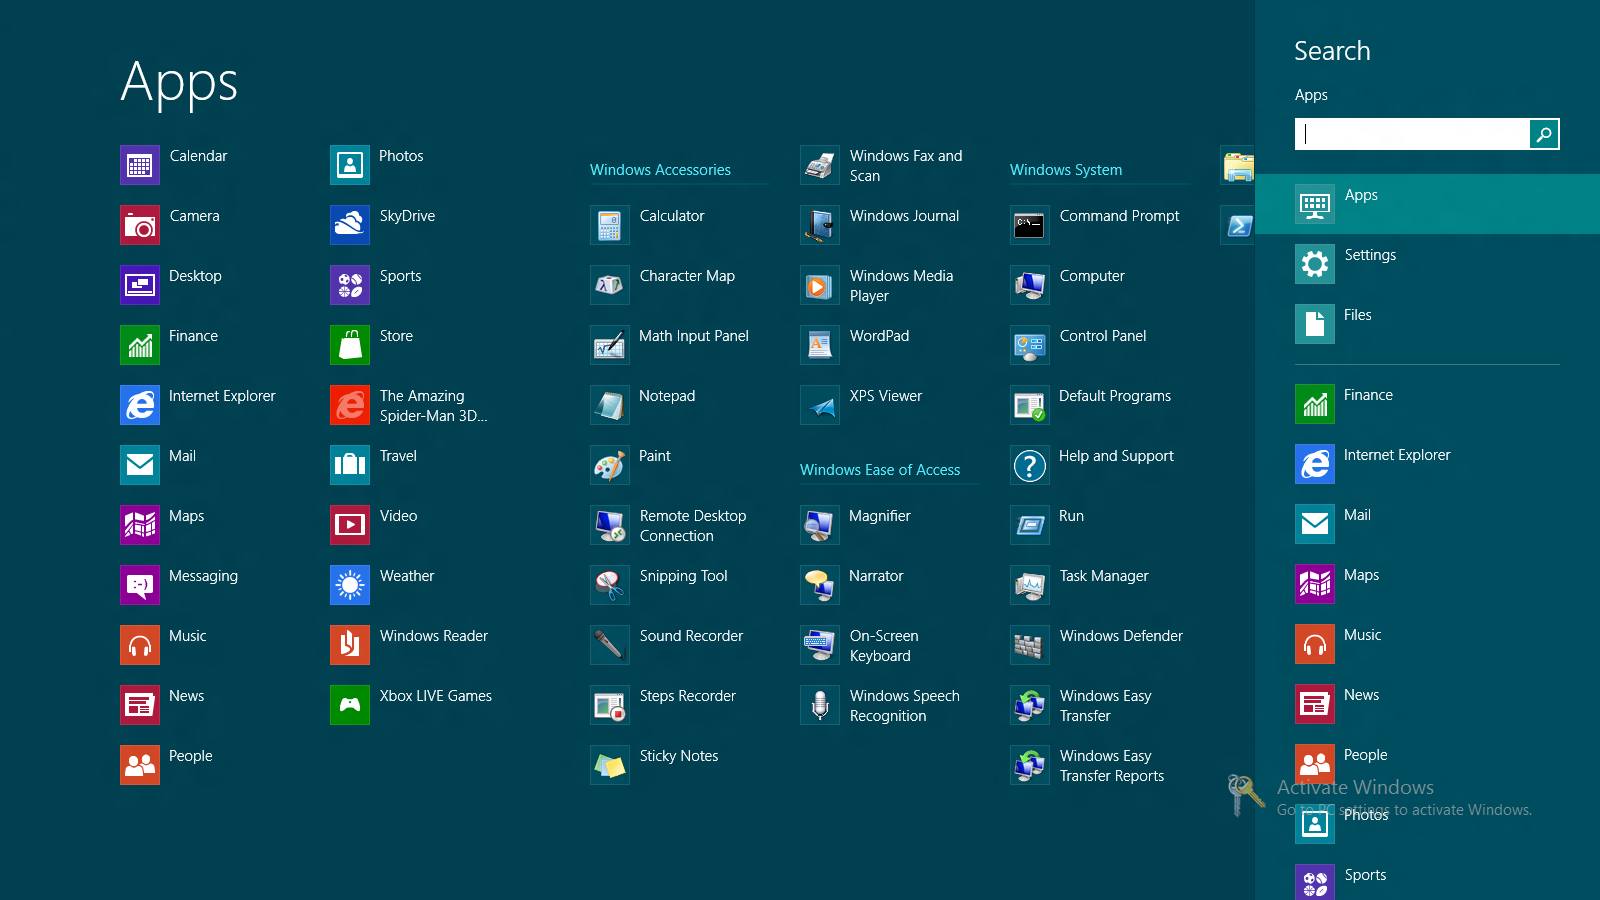Click the Command Prompt icon
1600x900 pixels.
tap(1029, 225)
